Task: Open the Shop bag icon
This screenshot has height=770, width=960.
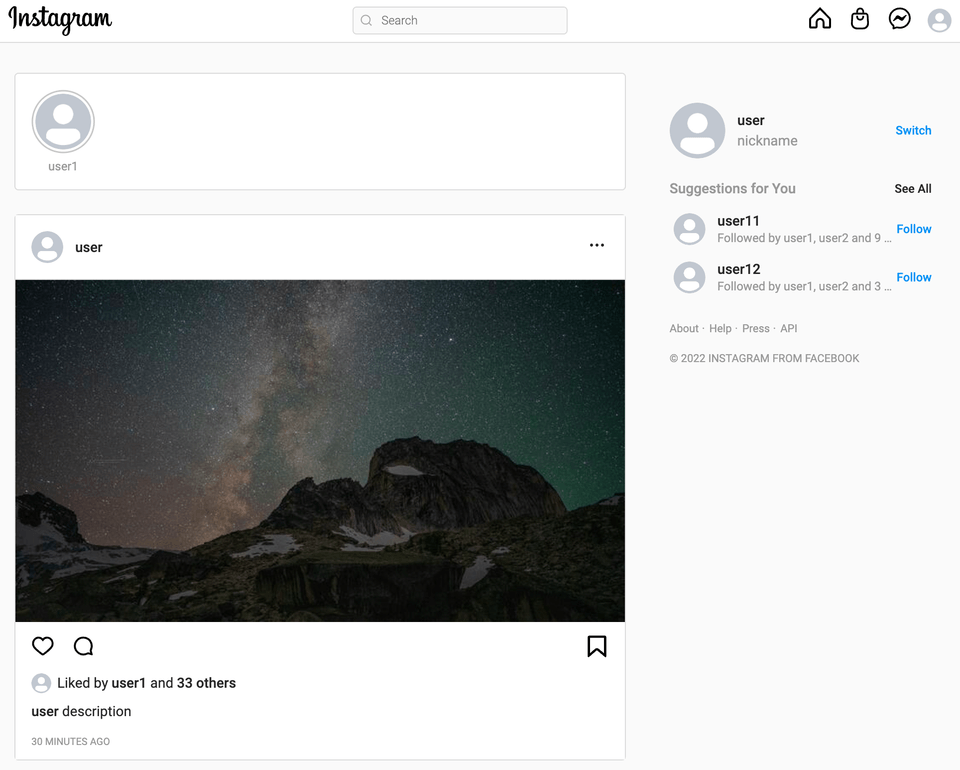Action: 860,19
